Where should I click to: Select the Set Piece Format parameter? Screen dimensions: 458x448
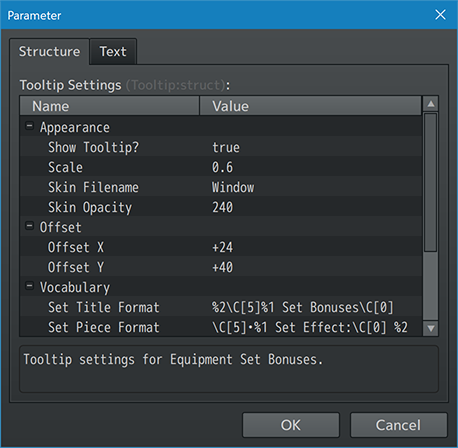click(x=104, y=327)
